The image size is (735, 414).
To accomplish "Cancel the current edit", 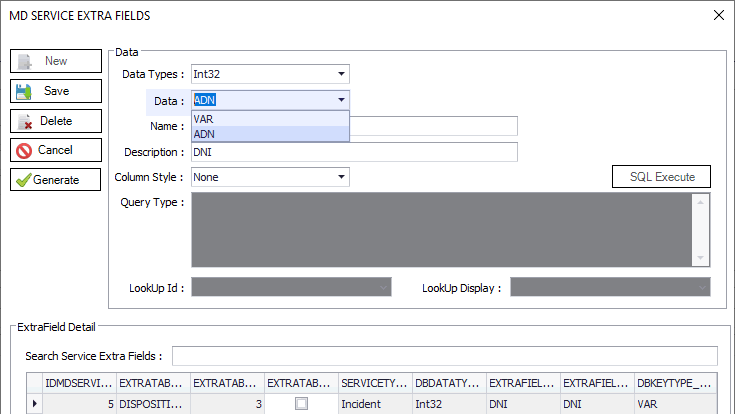I will [56, 150].
